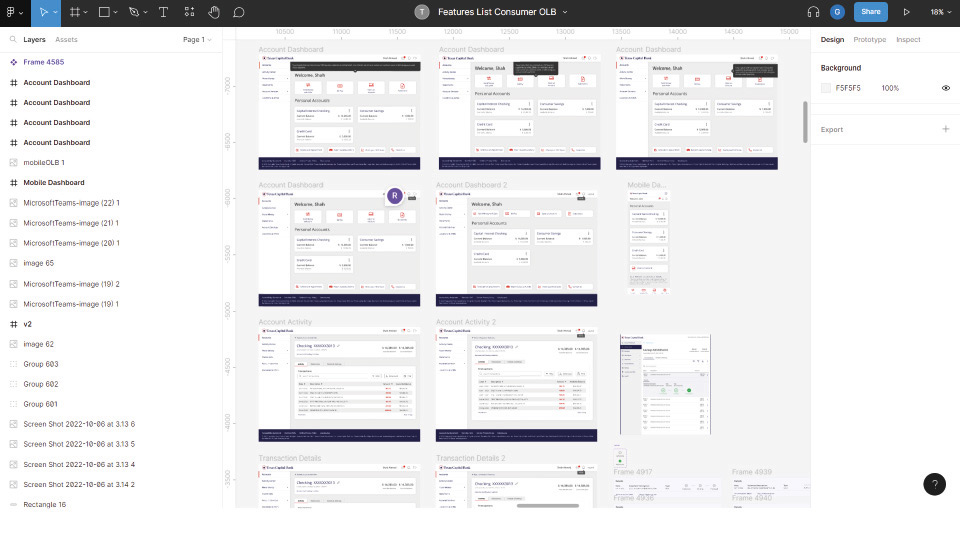This screenshot has width=960, height=540.
Task: Switch to the Prototype tab
Action: (869, 40)
